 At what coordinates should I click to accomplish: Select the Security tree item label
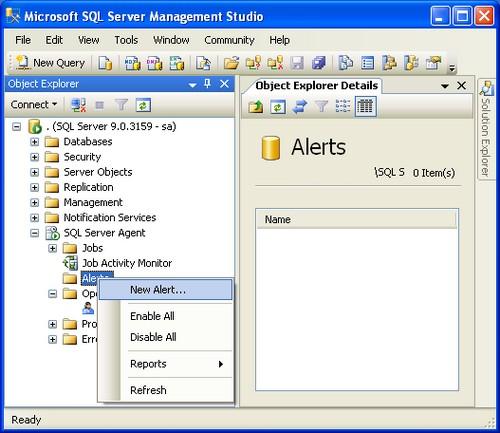click(82, 157)
